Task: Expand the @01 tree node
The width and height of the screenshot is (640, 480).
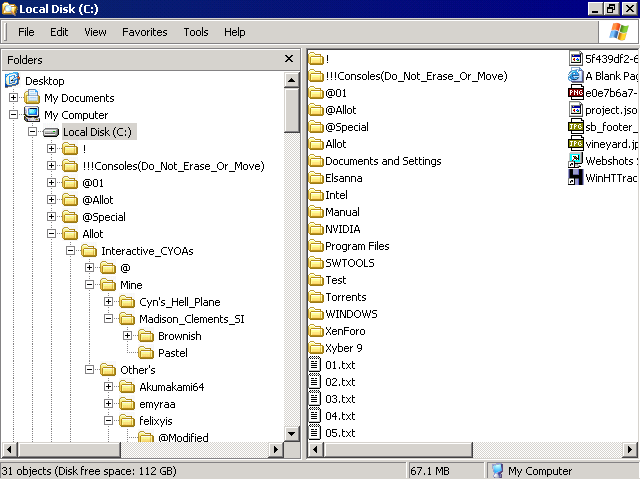Action: pos(51,182)
